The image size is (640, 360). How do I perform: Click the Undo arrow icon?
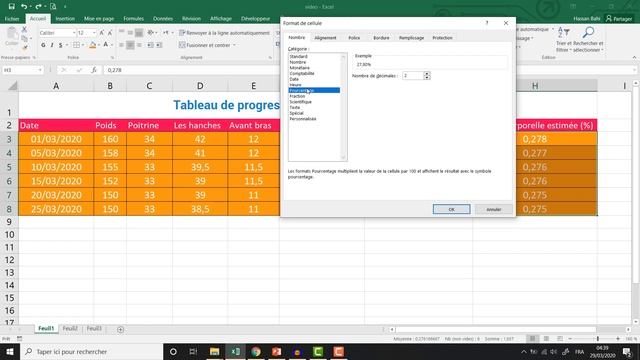[x=24, y=7]
